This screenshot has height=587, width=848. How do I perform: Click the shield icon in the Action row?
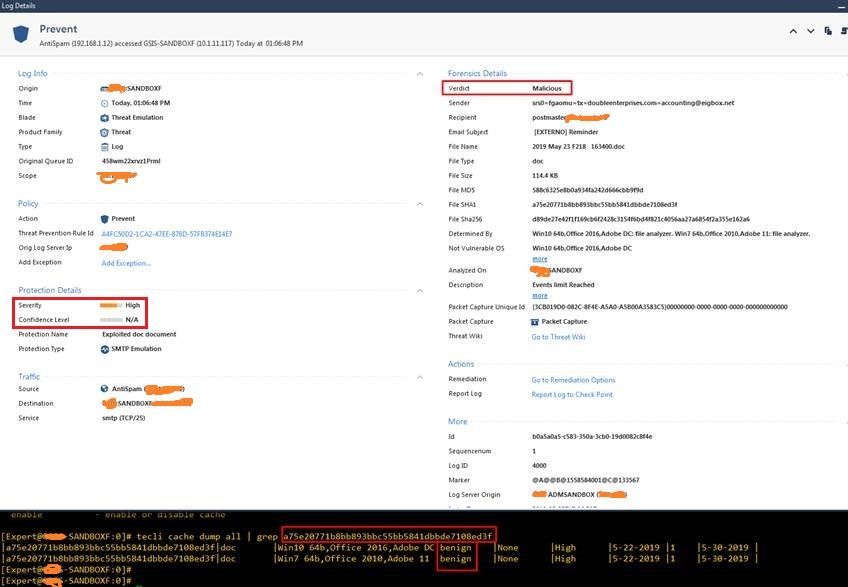(x=104, y=219)
